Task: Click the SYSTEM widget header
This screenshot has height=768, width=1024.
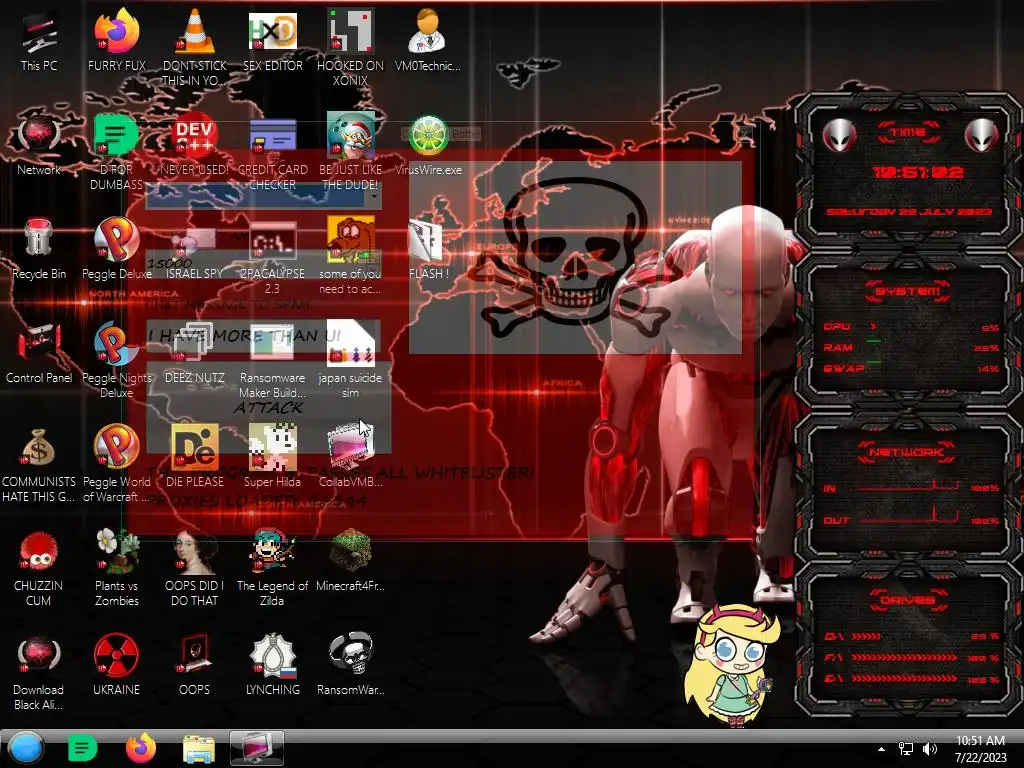Action: point(908,291)
